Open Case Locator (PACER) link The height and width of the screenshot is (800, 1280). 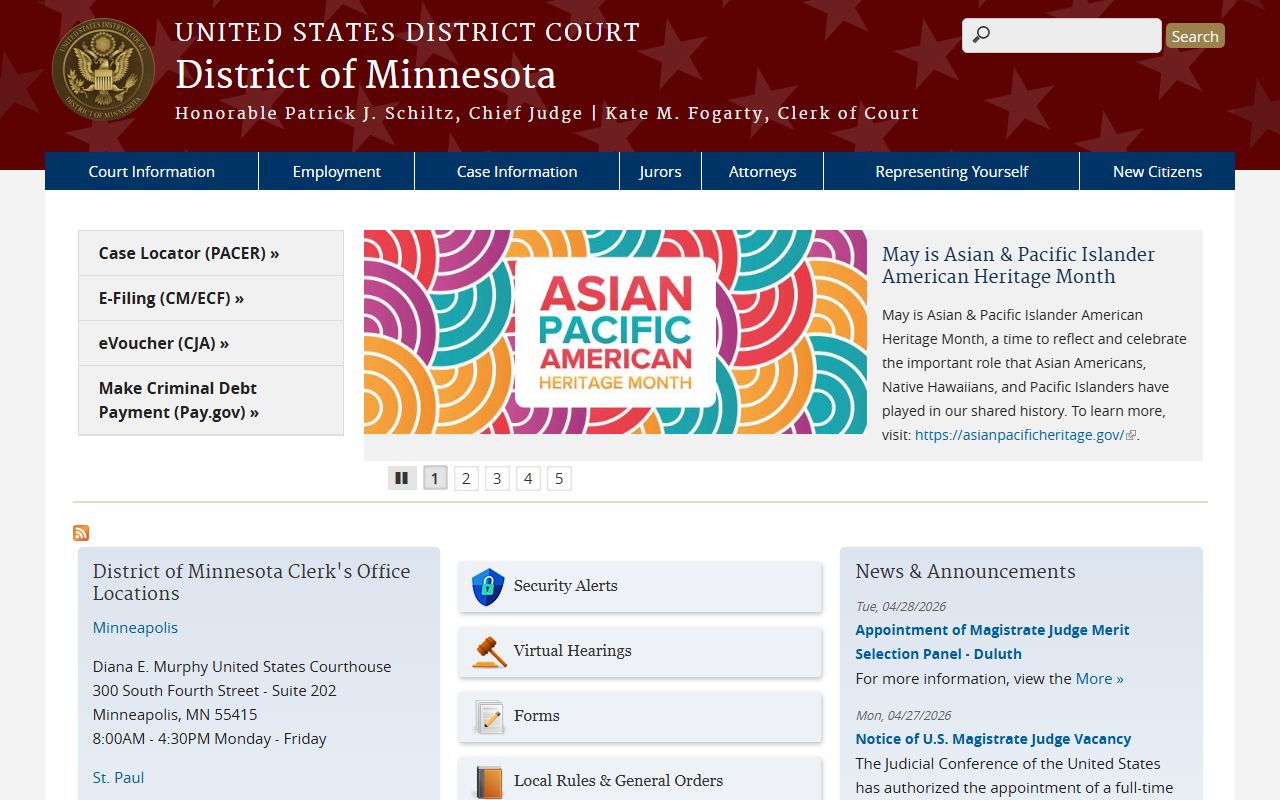coord(211,253)
